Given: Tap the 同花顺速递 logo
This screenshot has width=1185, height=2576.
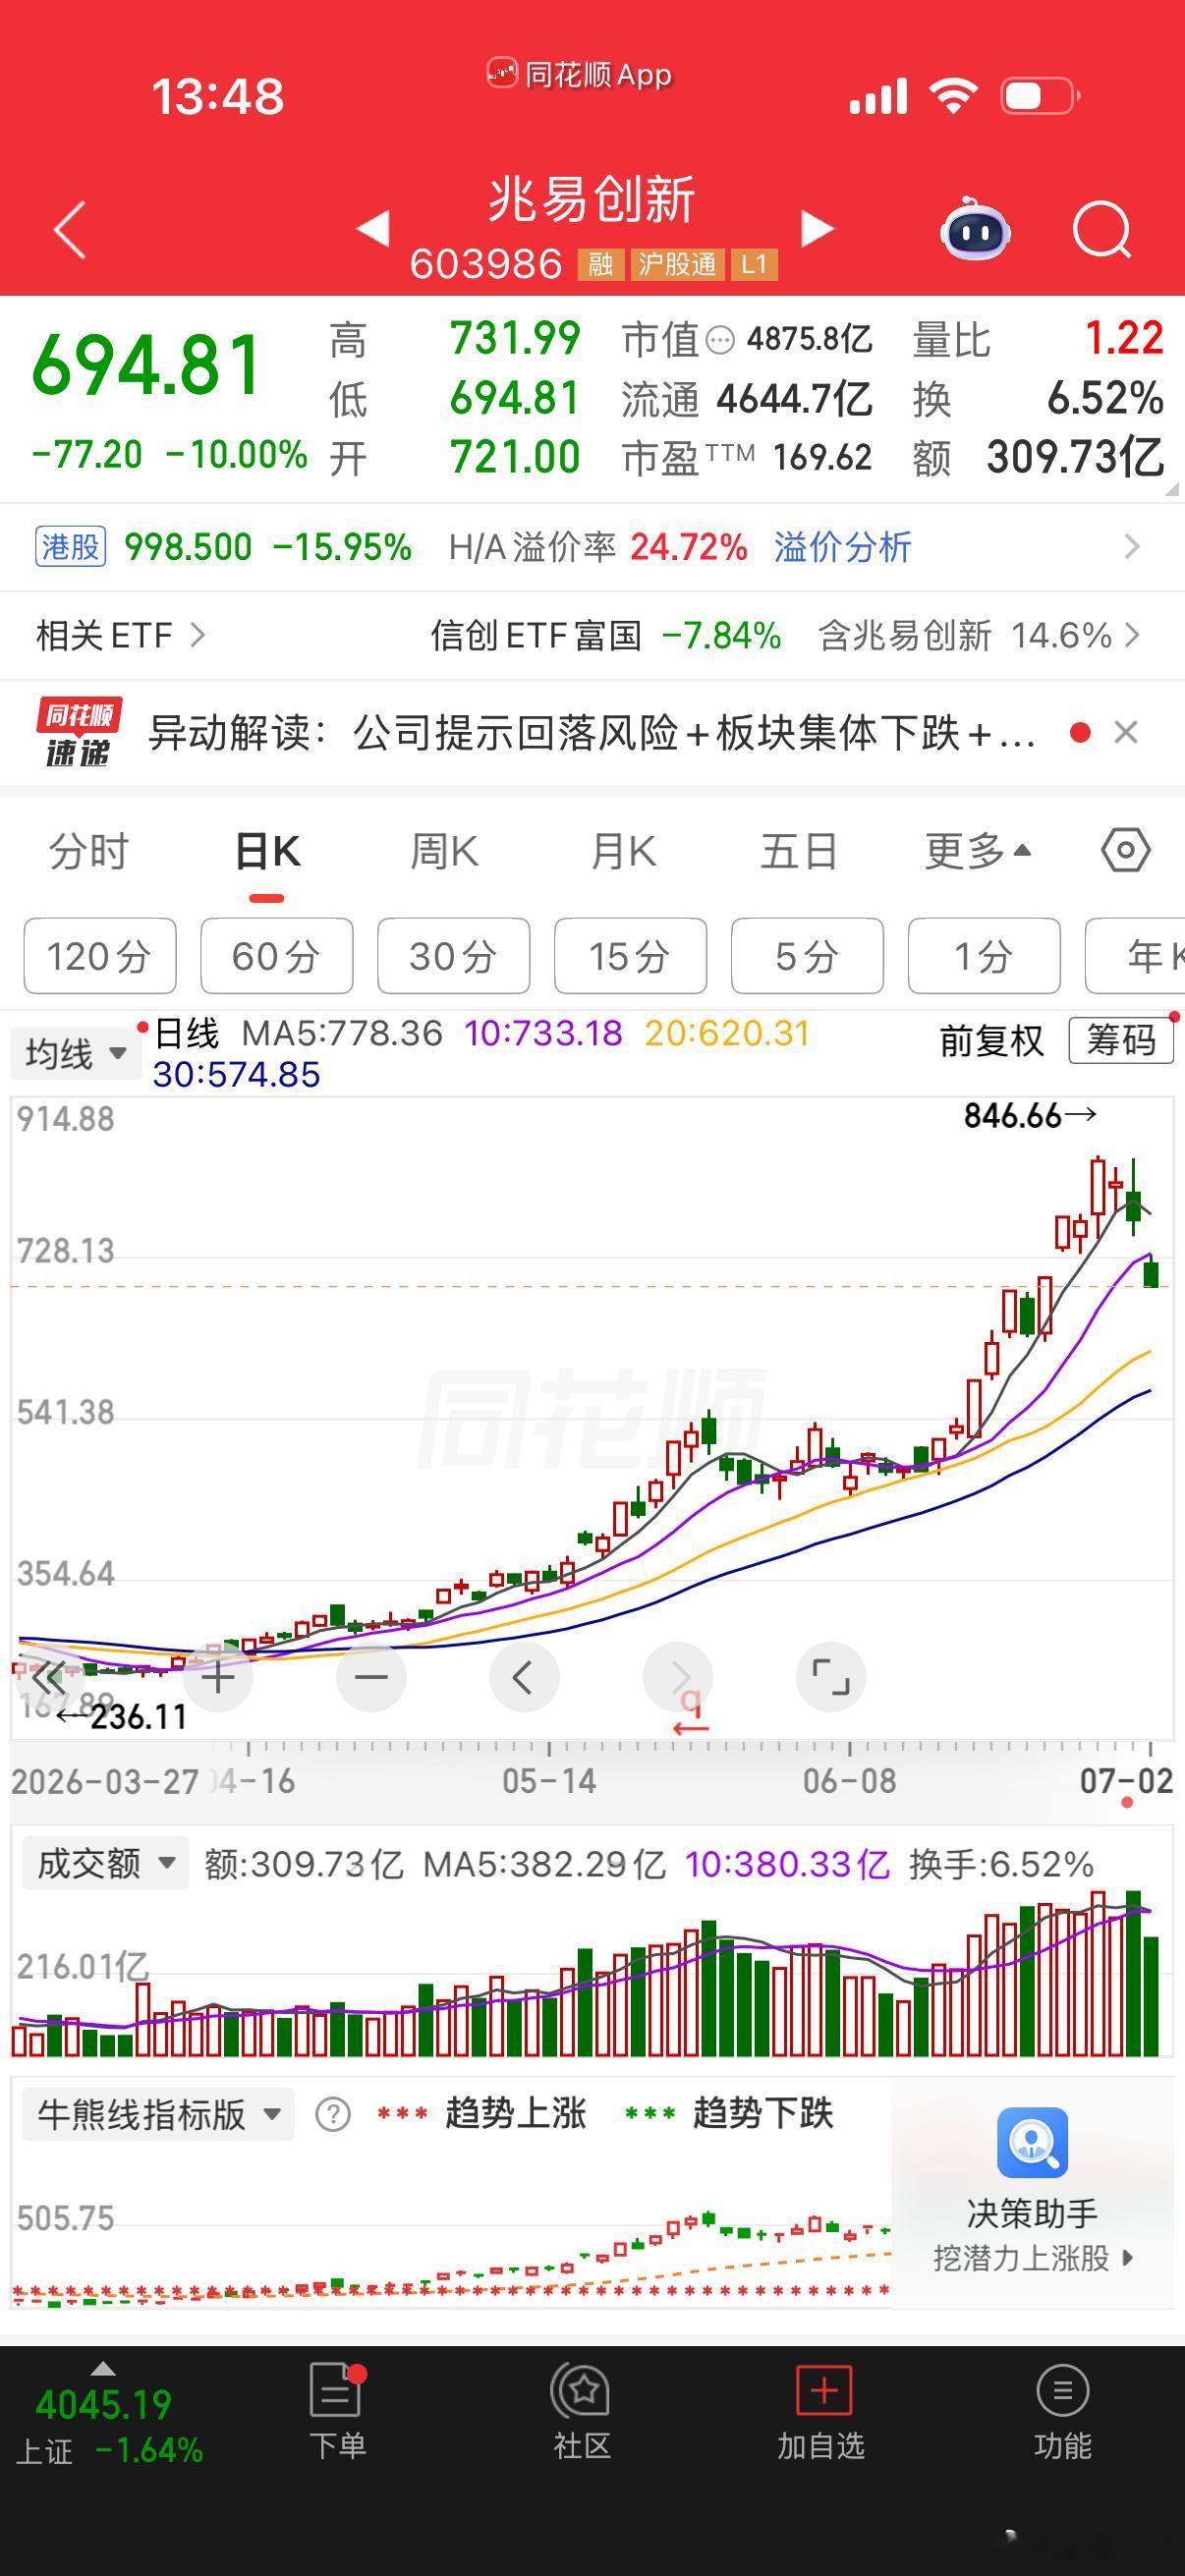Looking at the screenshot, I should 79,732.
